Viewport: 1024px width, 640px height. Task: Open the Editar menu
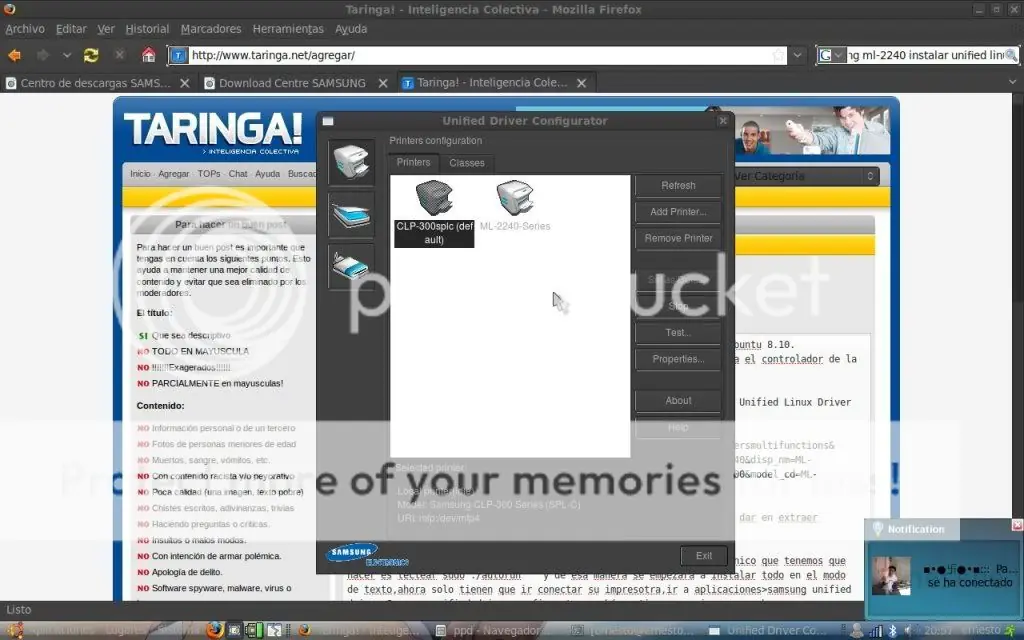coord(71,29)
